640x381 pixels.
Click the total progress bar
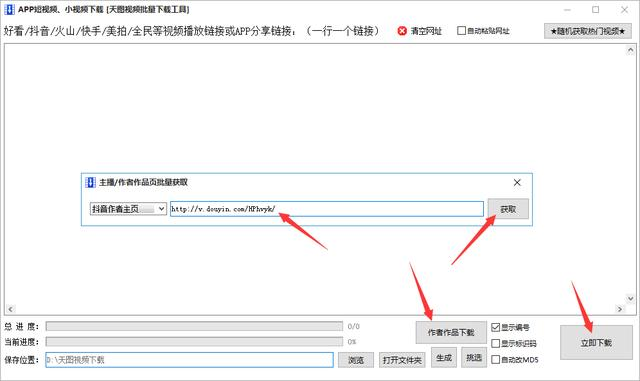[194, 326]
